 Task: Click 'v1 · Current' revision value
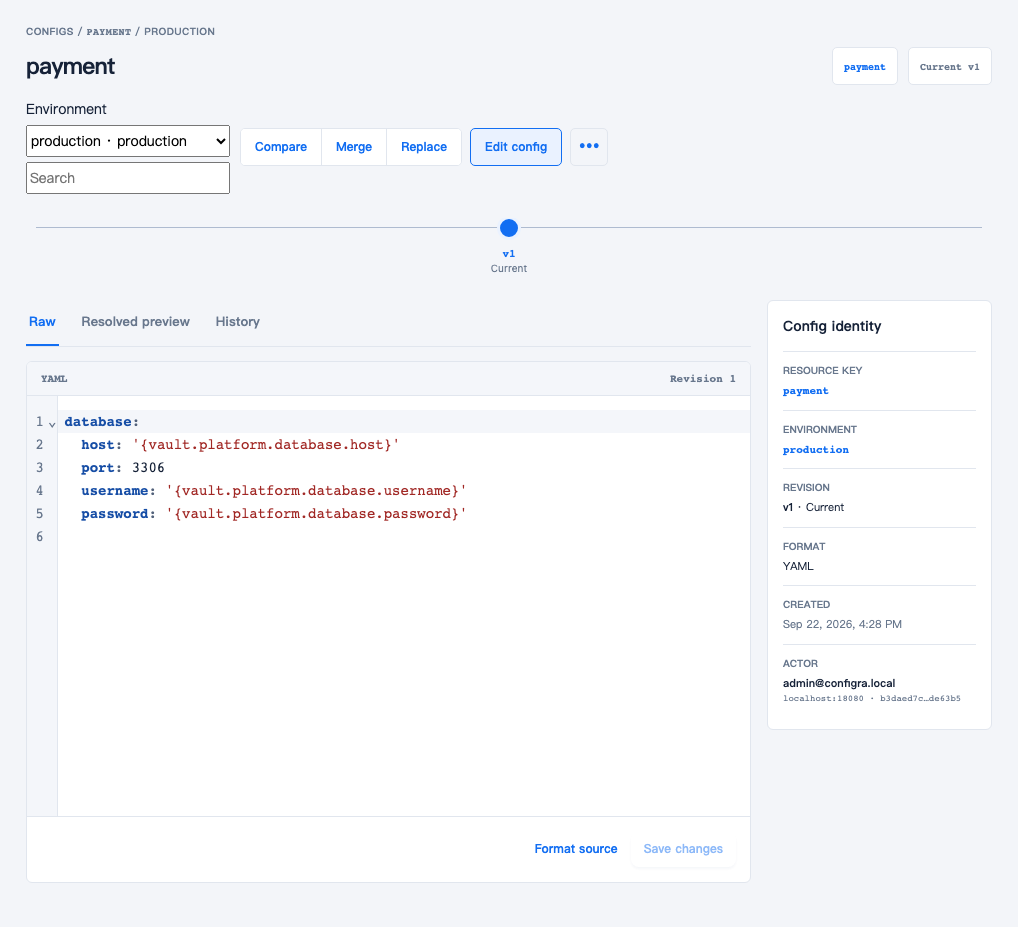click(813, 507)
